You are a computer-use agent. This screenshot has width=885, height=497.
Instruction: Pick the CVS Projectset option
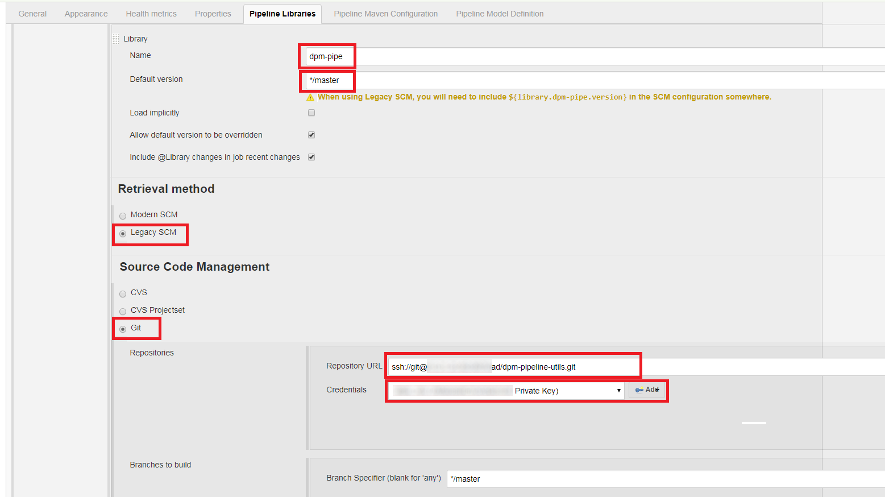click(x=123, y=310)
